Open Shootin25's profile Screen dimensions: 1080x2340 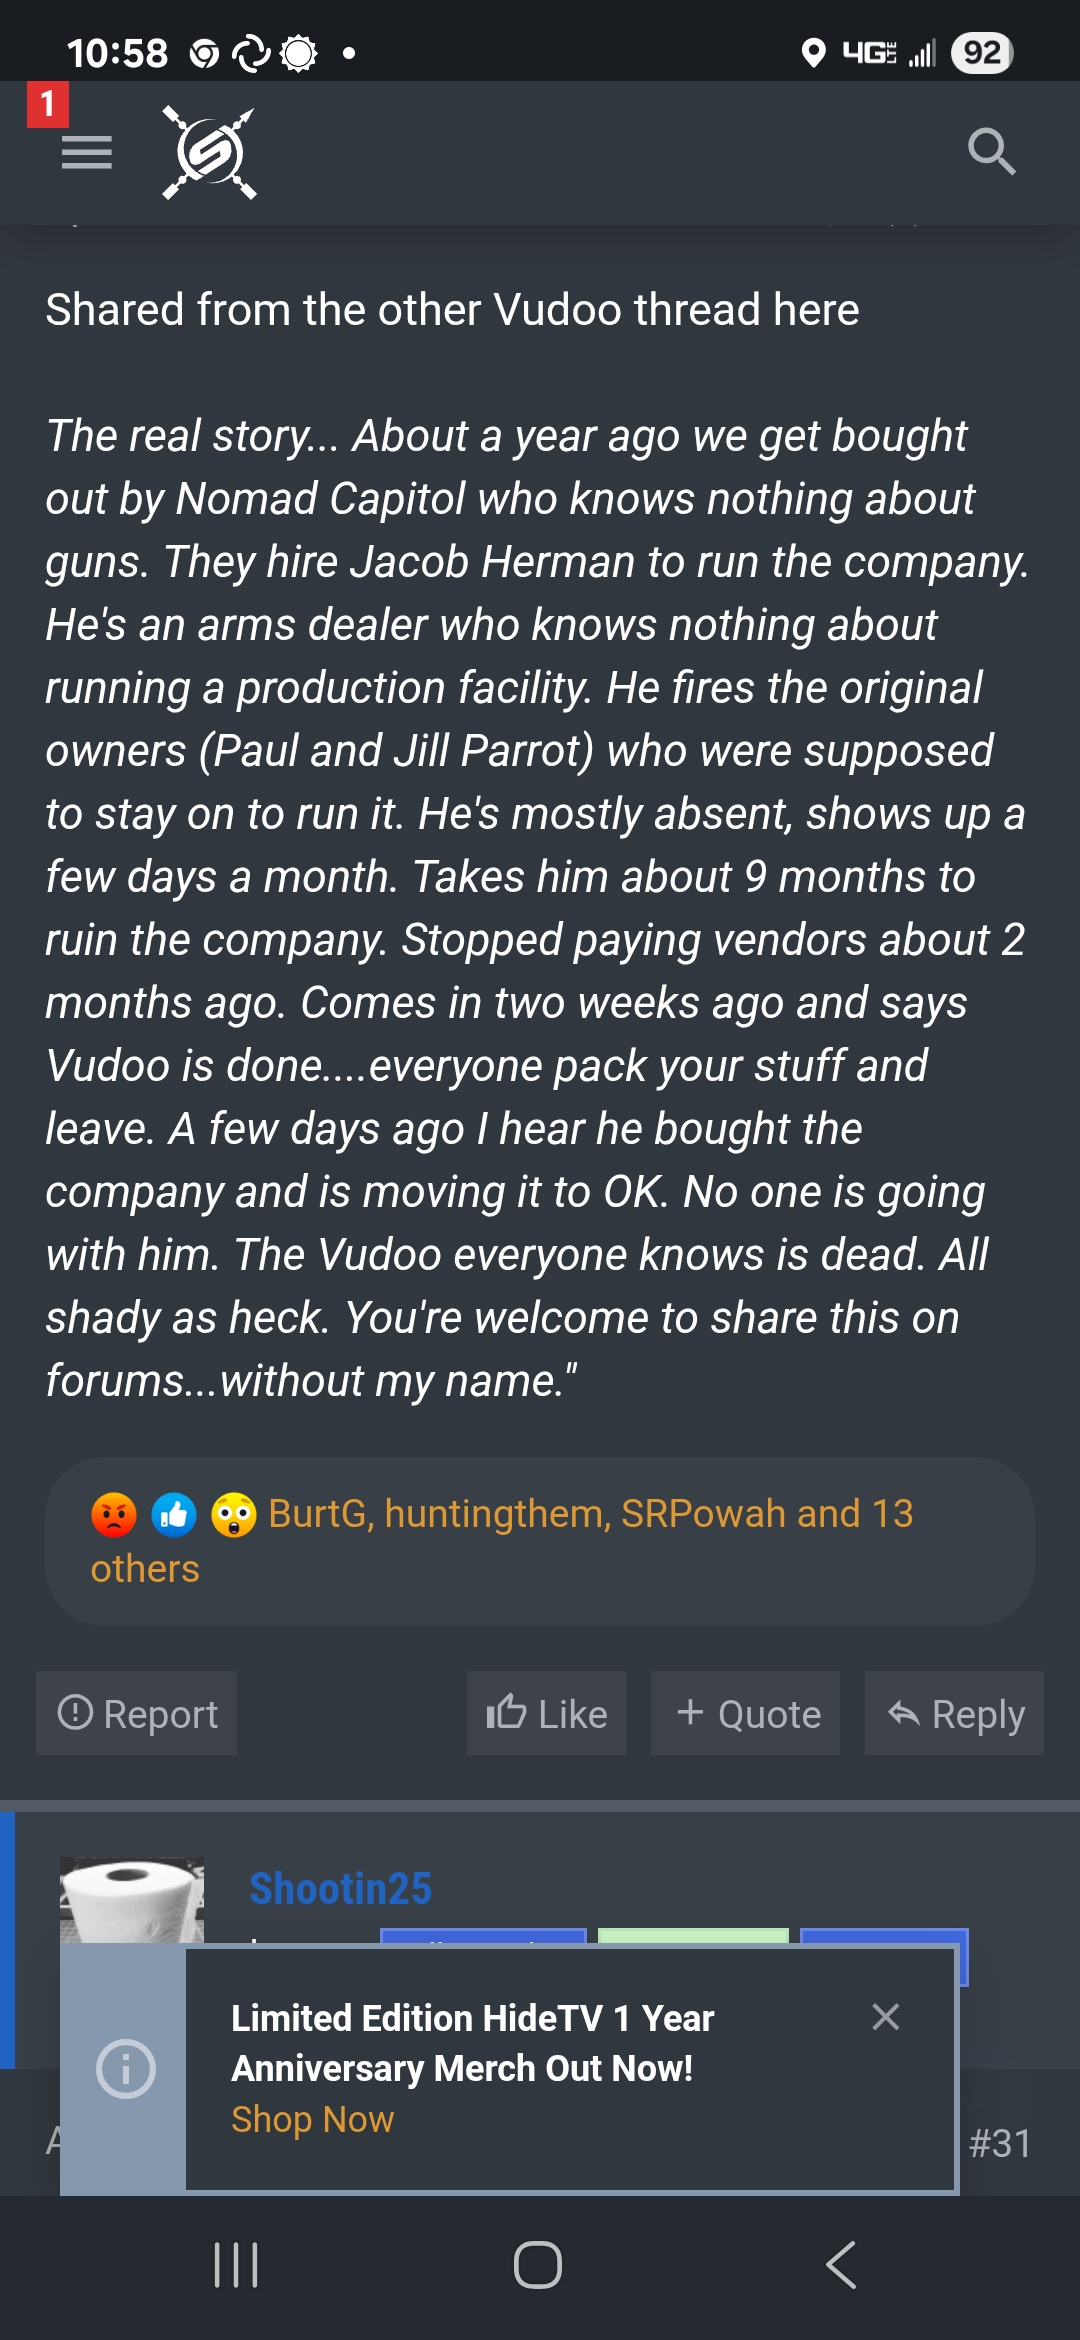(x=340, y=1888)
